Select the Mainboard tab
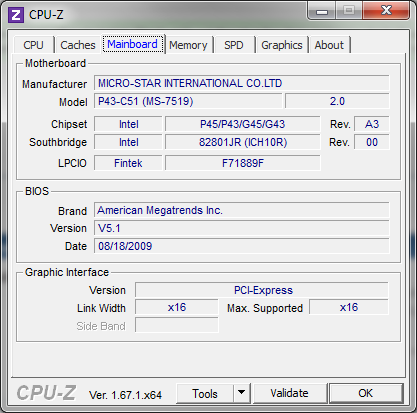The height and width of the screenshot is (413, 417). (133, 44)
